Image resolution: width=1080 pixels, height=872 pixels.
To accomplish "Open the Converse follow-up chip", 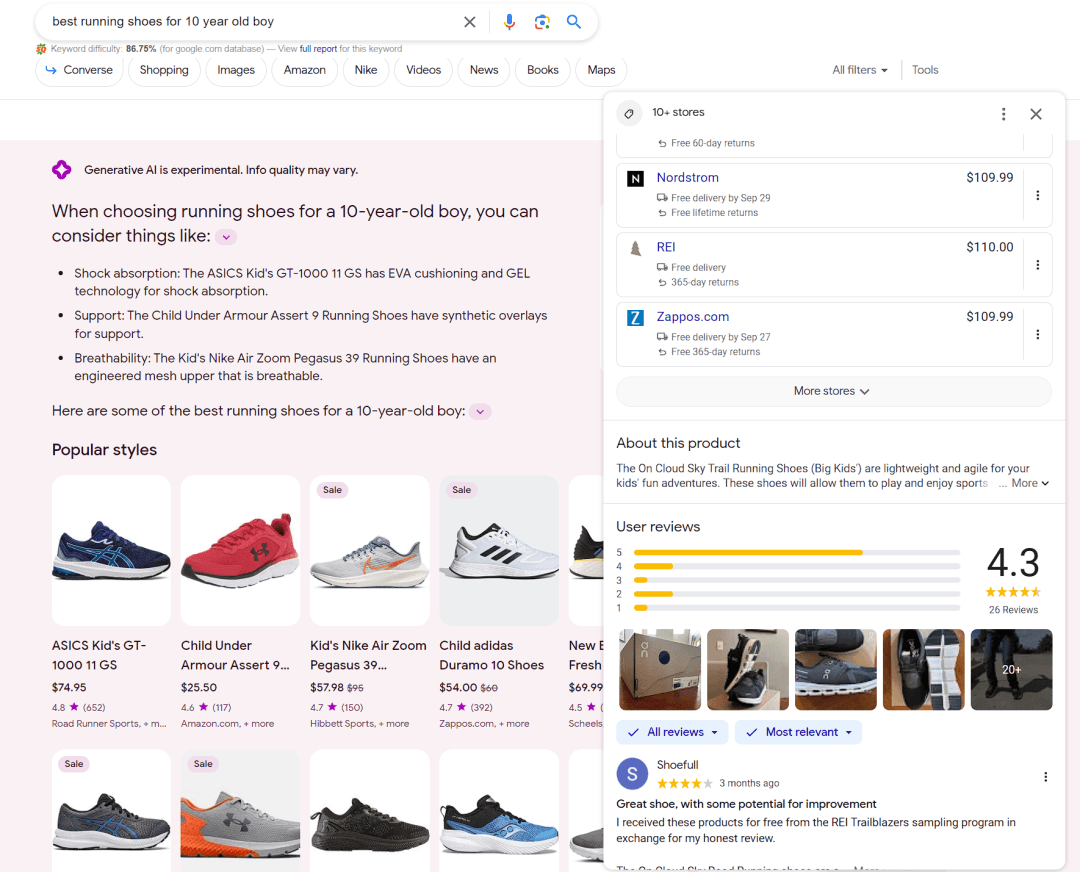I will click(79, 70).
